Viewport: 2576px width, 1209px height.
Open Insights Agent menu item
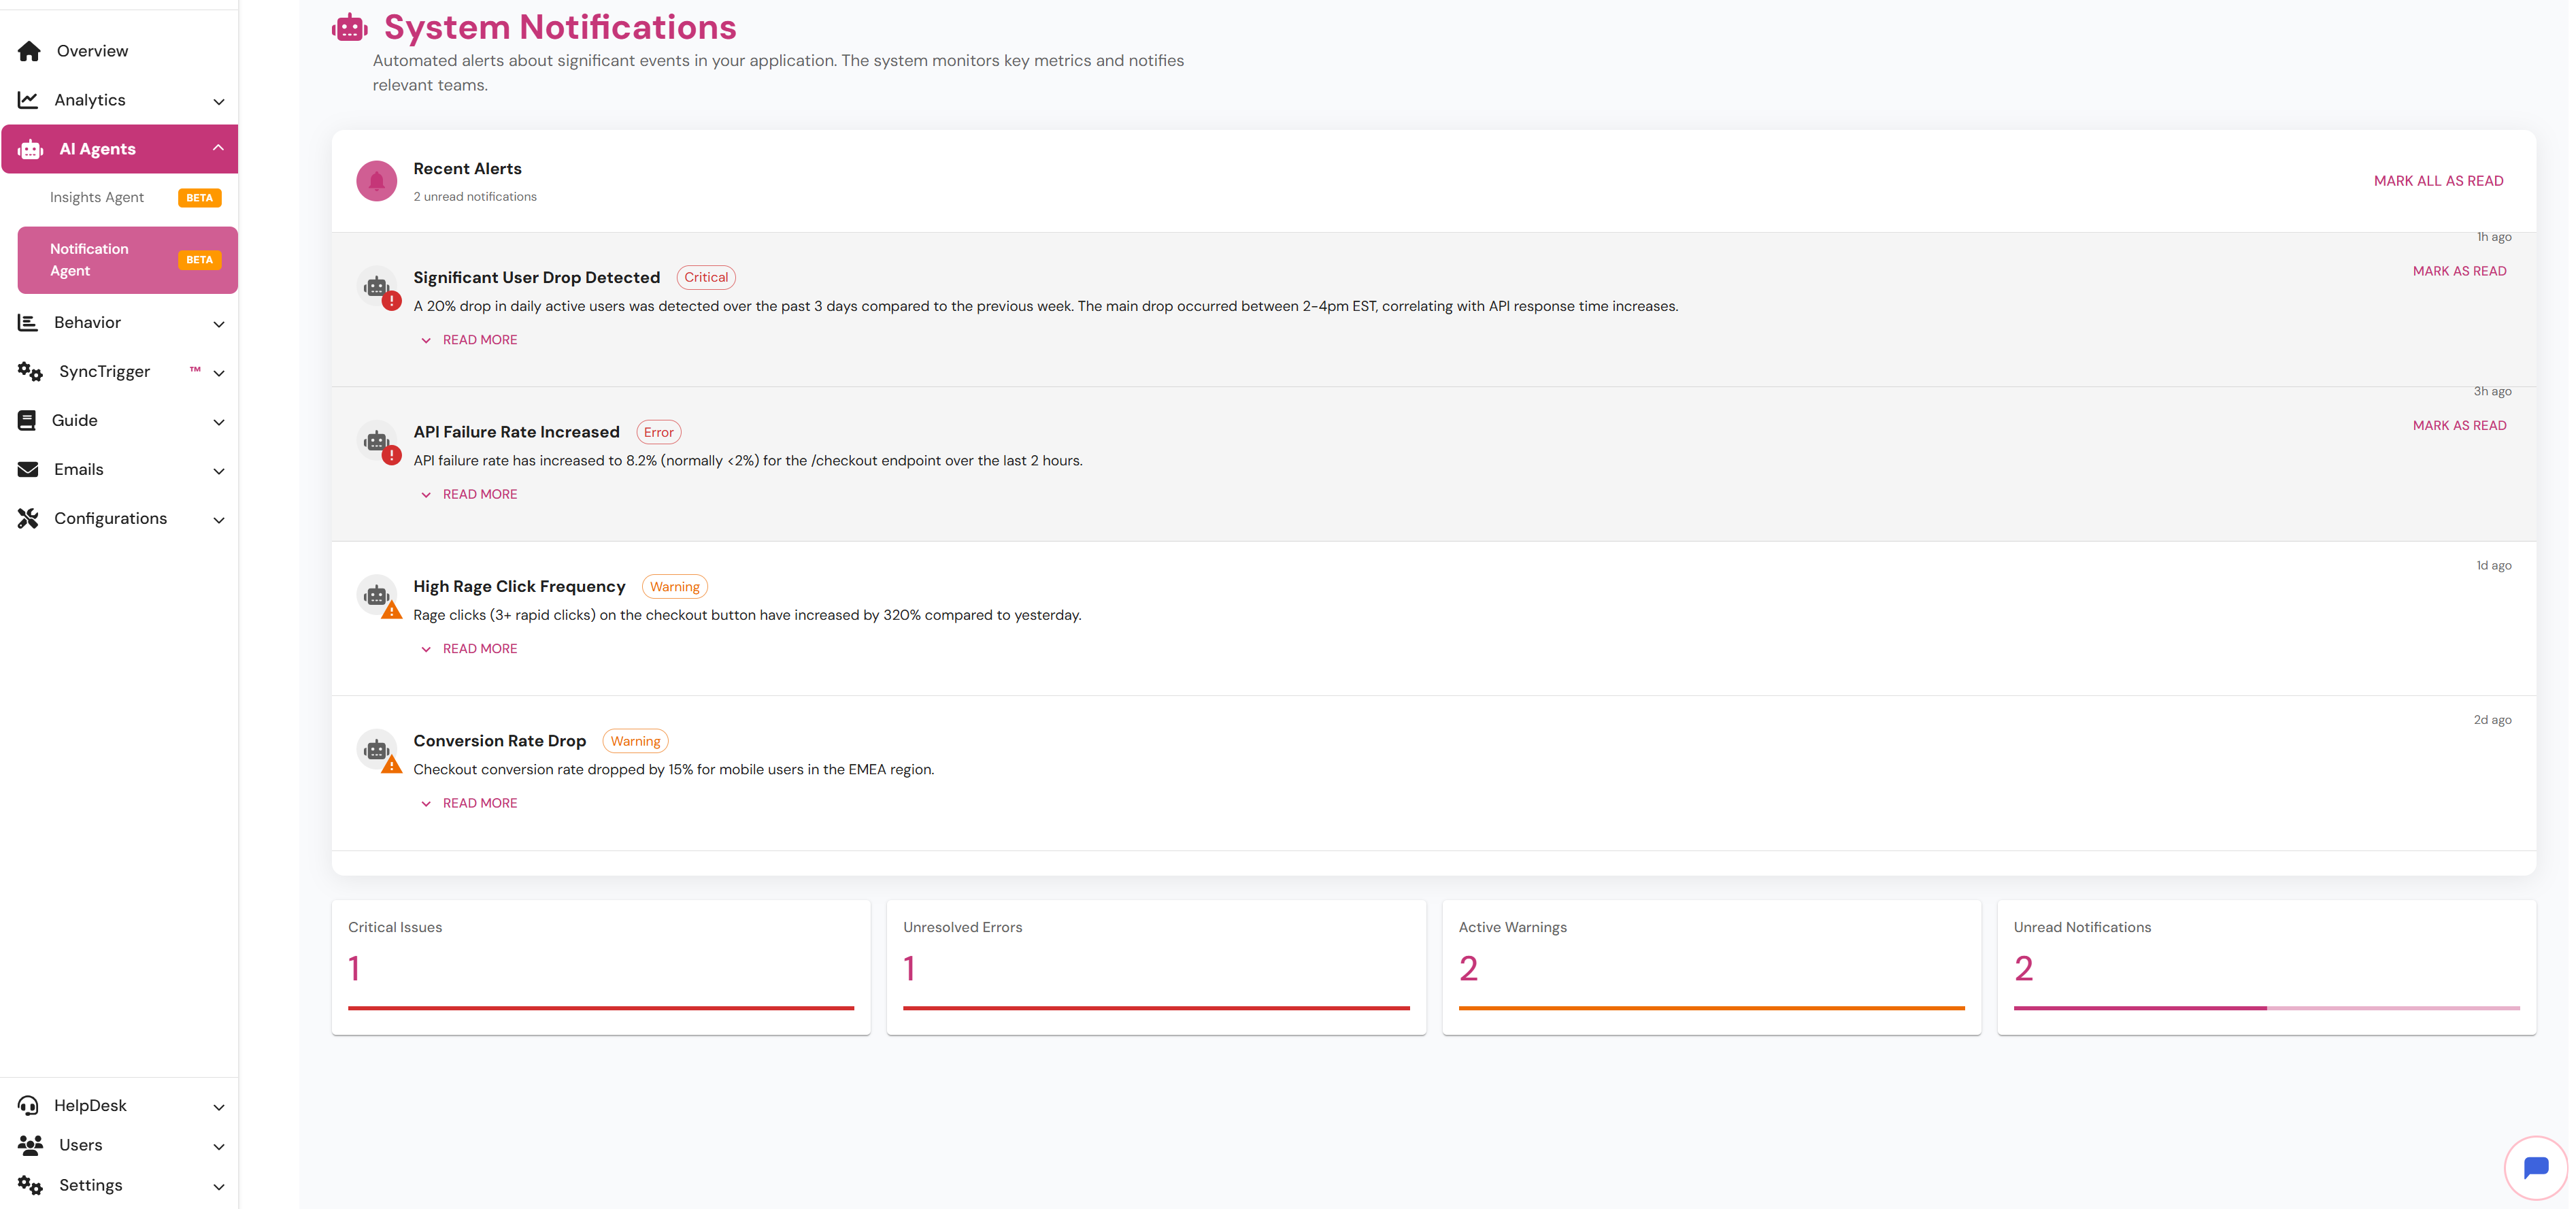tap(97, 197)
